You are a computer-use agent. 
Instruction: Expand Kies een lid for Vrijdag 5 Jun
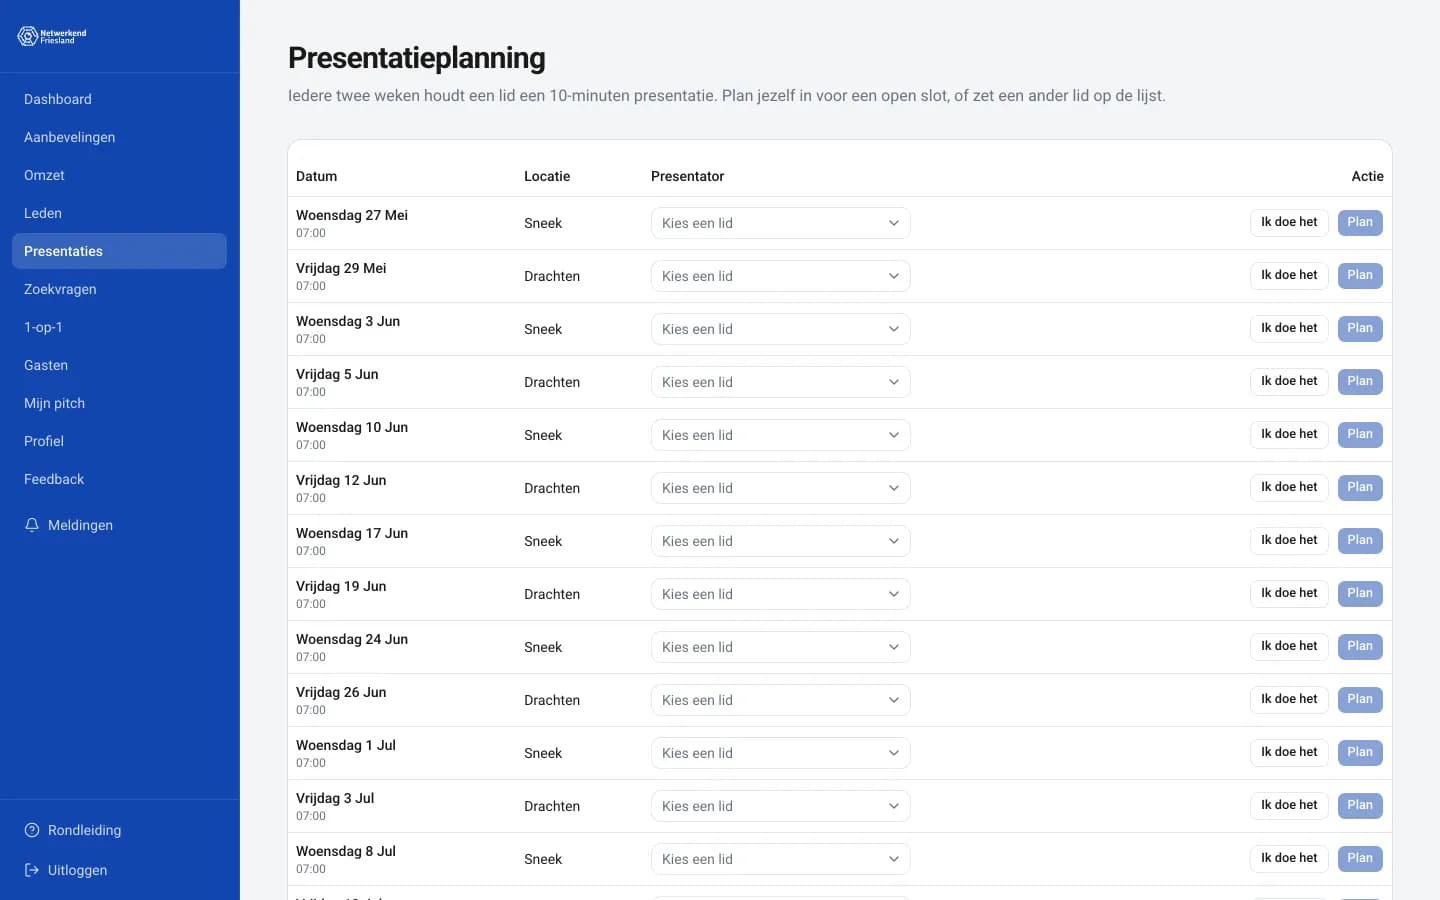click(780, 382)
